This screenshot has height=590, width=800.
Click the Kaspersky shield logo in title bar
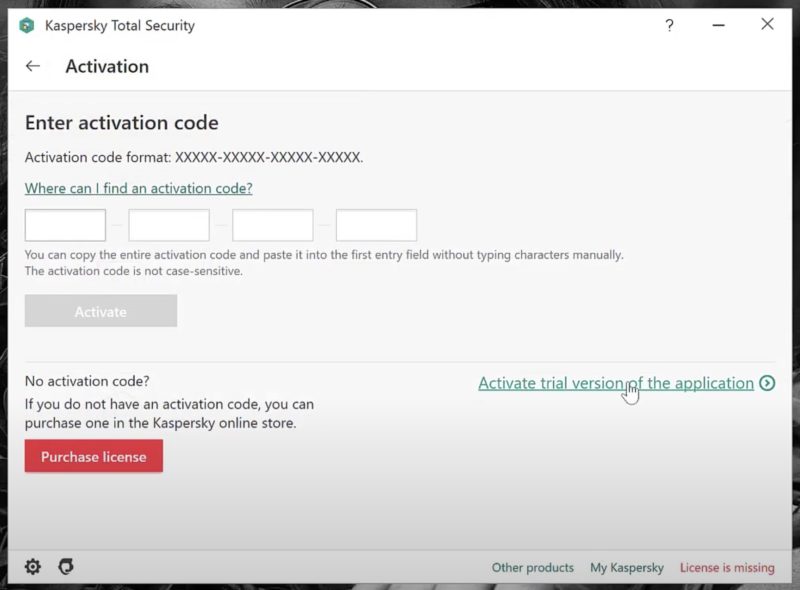(27, 25)
